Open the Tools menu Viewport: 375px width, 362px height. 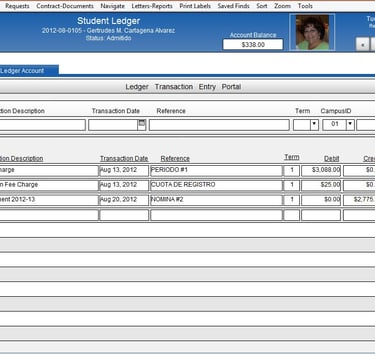pyautogui.click(x=305, y=6)
